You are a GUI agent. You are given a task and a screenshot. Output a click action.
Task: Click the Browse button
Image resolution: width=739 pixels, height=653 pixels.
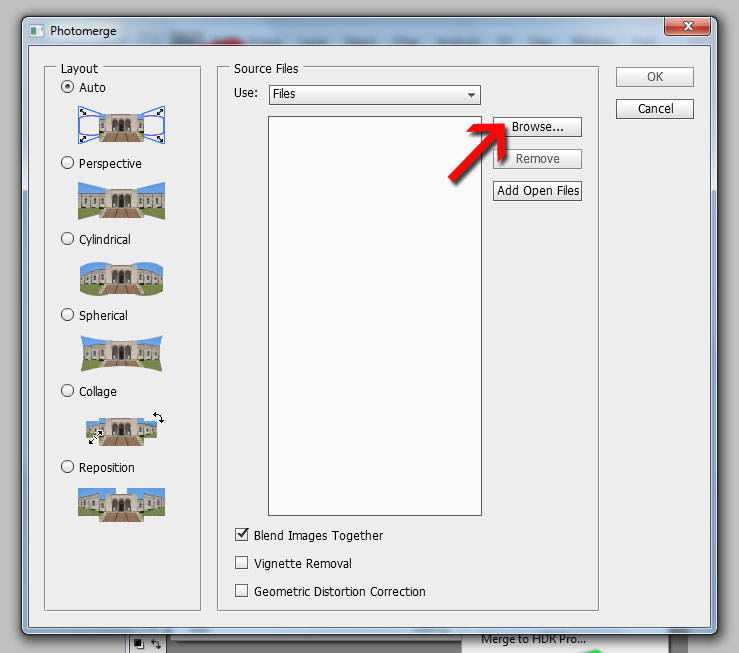(x=537, y=127)
